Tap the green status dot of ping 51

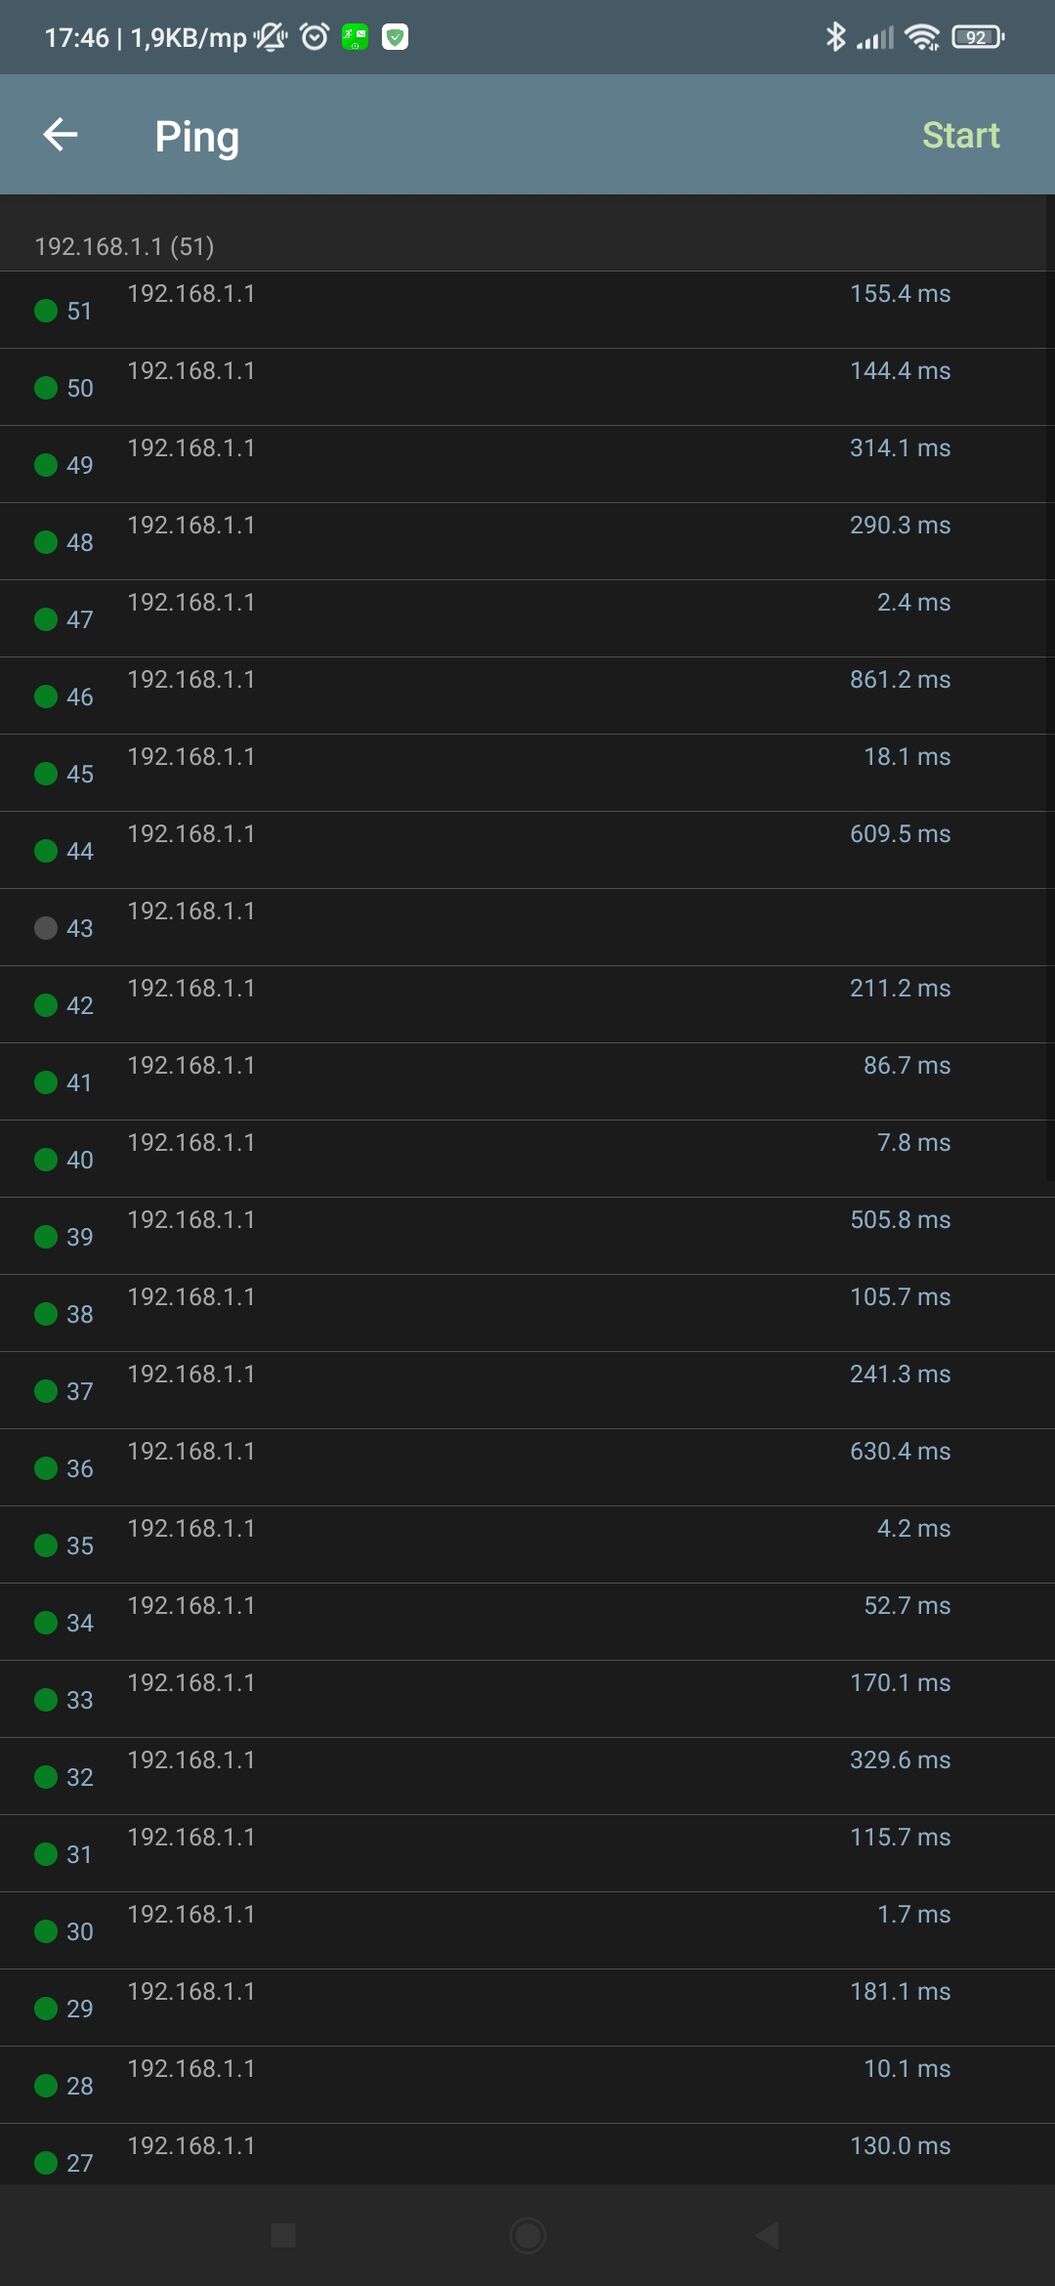tap(45, 311)
